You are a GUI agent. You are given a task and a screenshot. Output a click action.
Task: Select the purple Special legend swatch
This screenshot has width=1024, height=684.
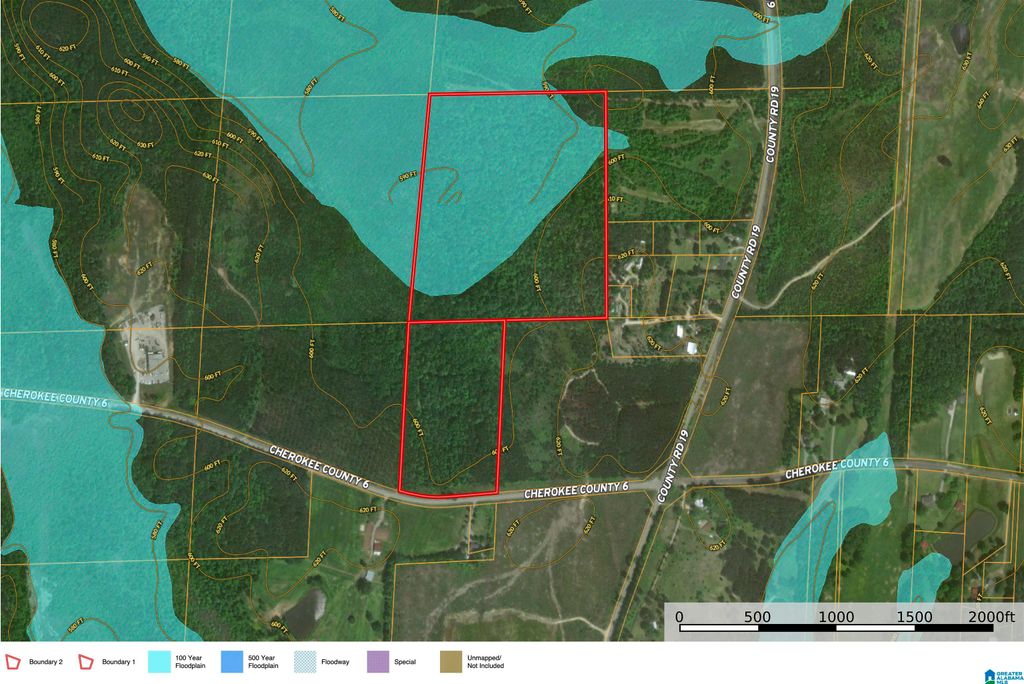378,662
